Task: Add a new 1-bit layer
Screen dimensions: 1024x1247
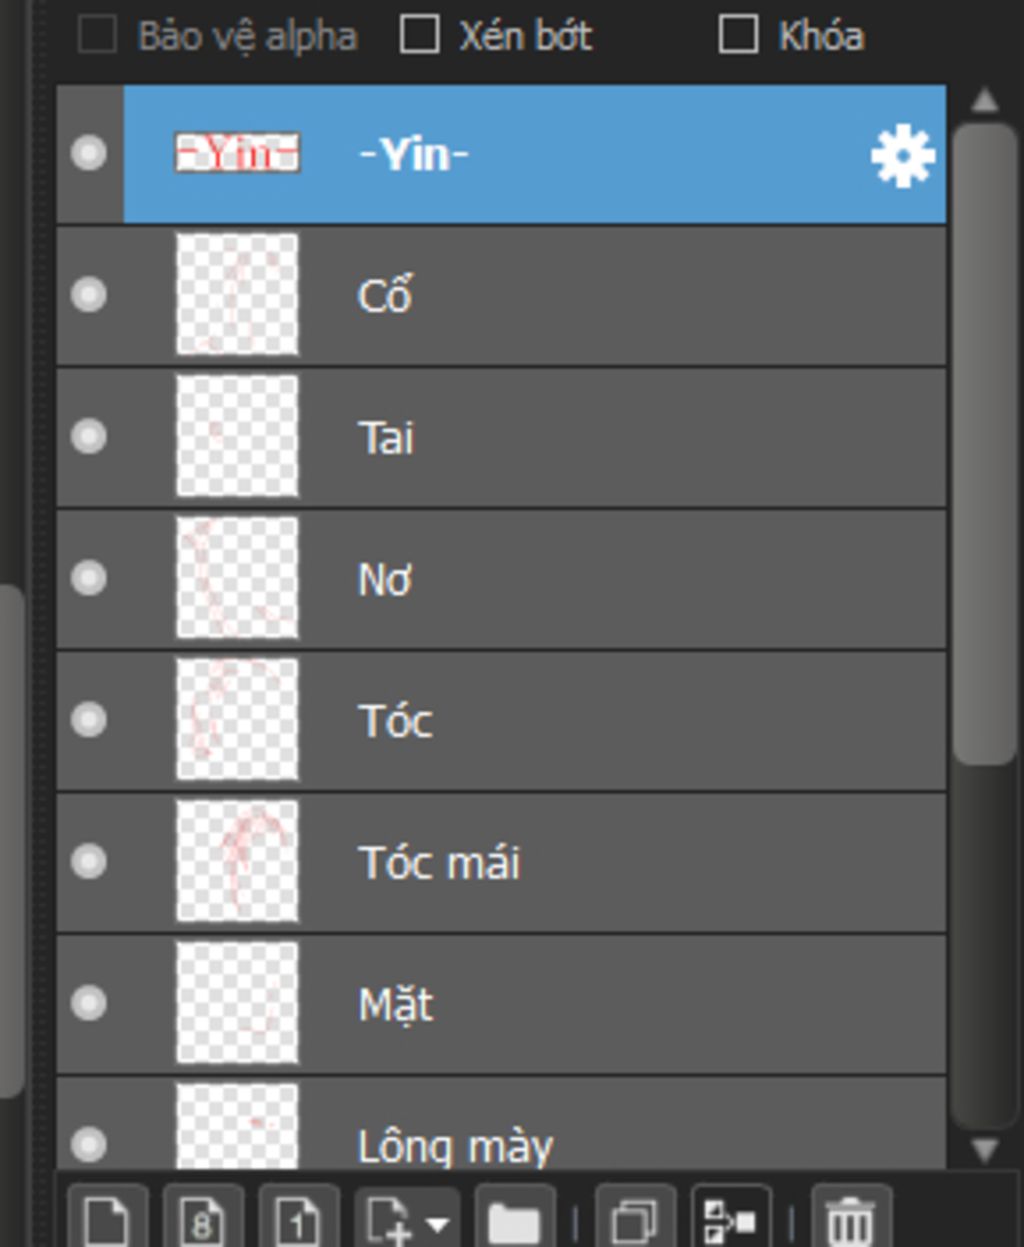Action: click(x=298, y=1218)
